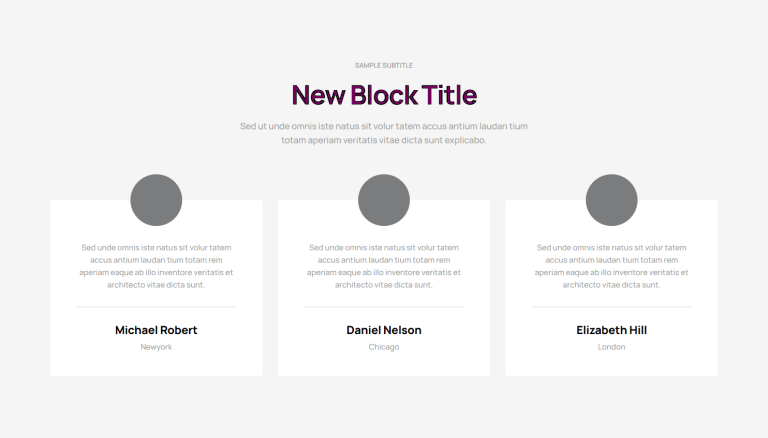Click the Daniel Nelson name
Viewport: 768px width, 438px height.
[x=384, y=330]
